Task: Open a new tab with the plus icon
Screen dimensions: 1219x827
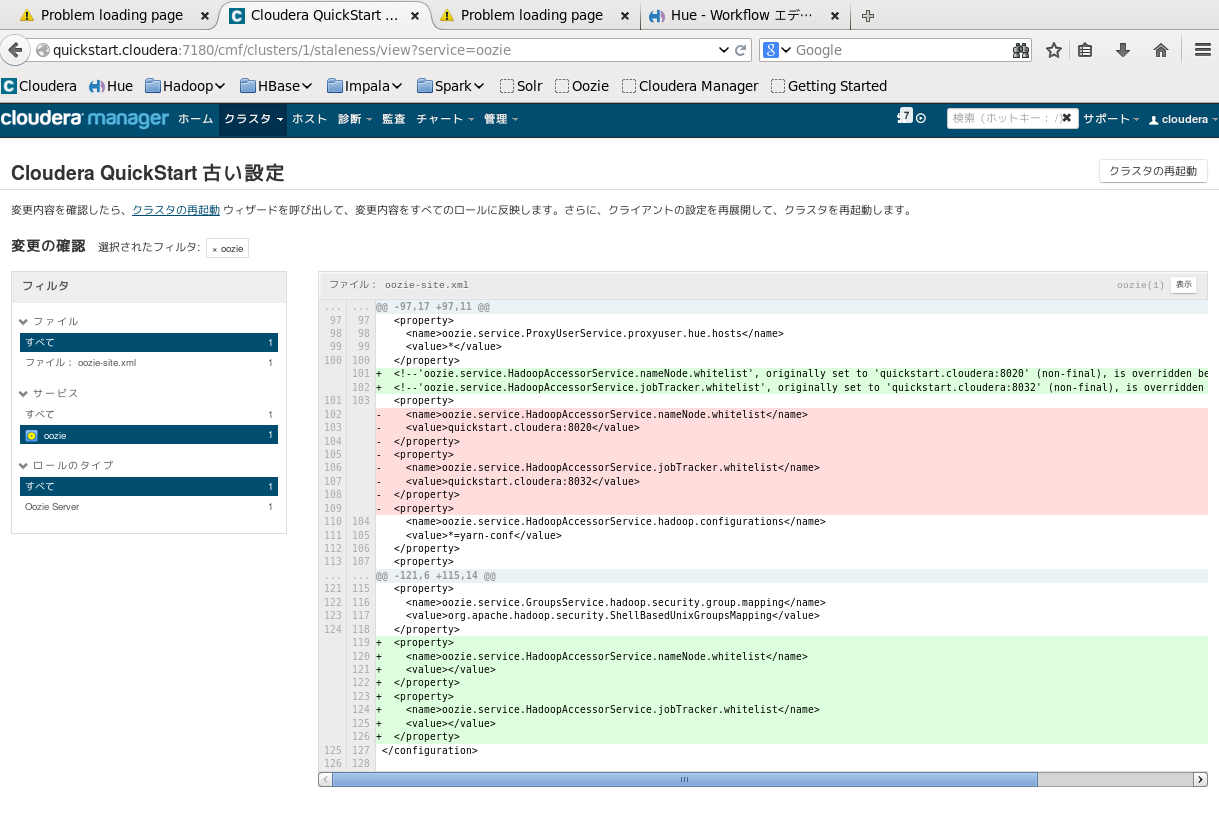Action: tap(867, 16)
